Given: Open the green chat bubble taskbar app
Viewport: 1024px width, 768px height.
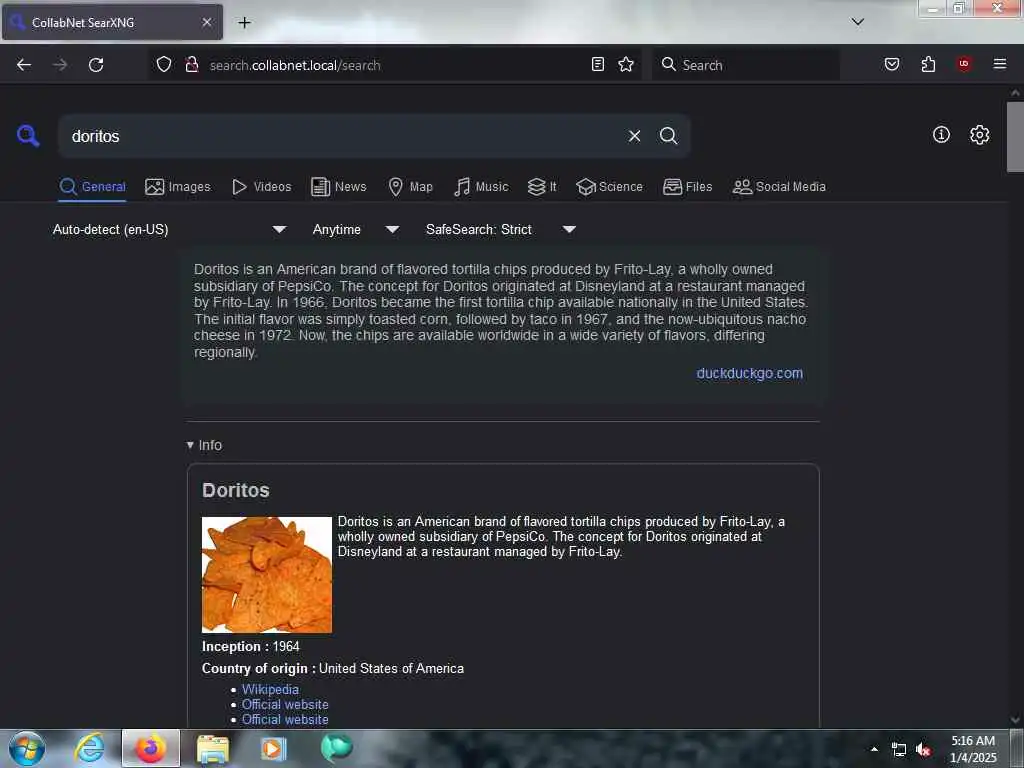Looking at the screenshot, I should pyautogui.click(x=337, y=748).
